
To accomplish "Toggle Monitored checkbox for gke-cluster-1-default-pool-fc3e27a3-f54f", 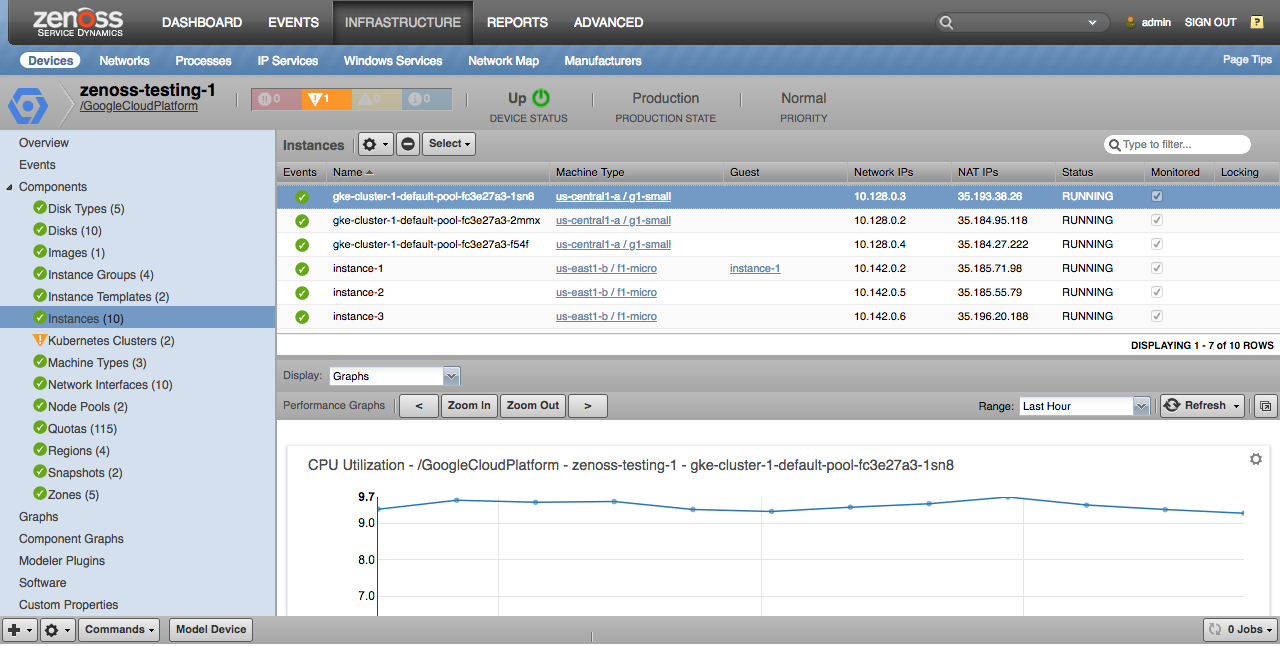I will [1157, 245].
